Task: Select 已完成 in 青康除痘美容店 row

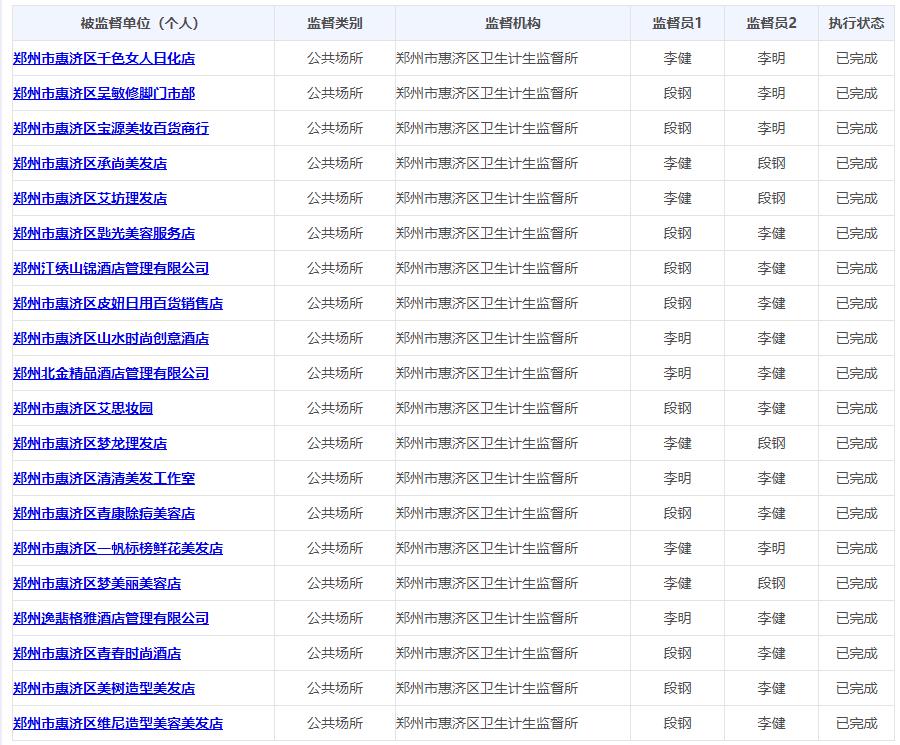Action: click(x=856, y=513)
